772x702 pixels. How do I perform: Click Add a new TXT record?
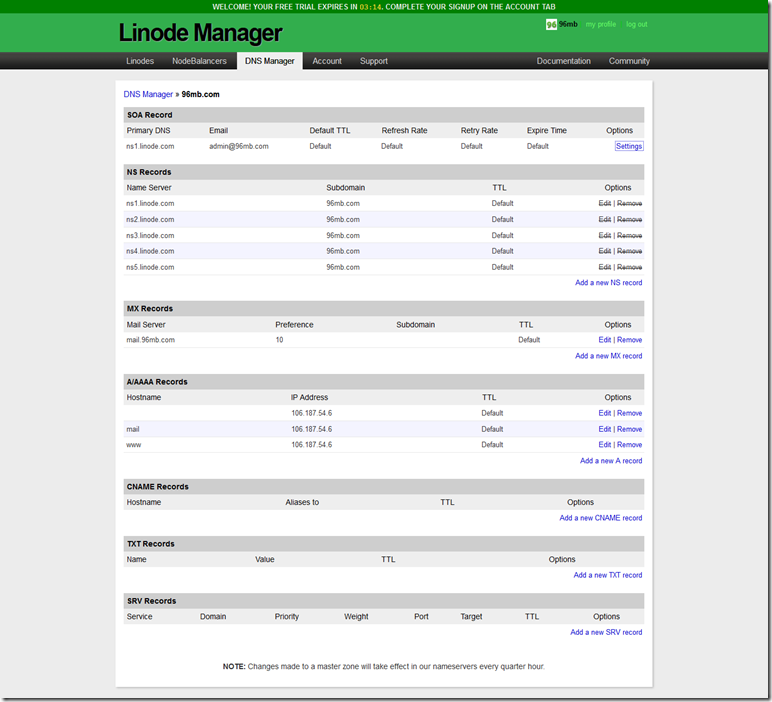coord(608,575)
